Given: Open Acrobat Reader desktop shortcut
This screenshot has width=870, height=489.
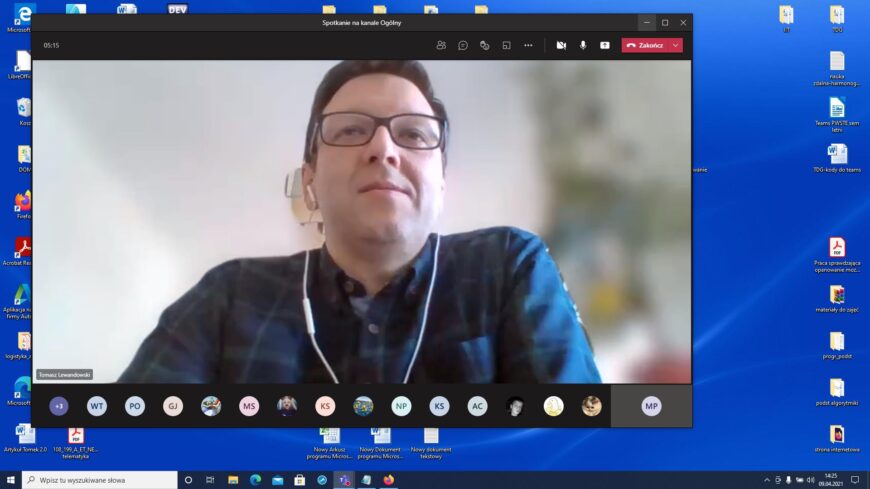Looking at the screenshot, I should click(20, 251).
